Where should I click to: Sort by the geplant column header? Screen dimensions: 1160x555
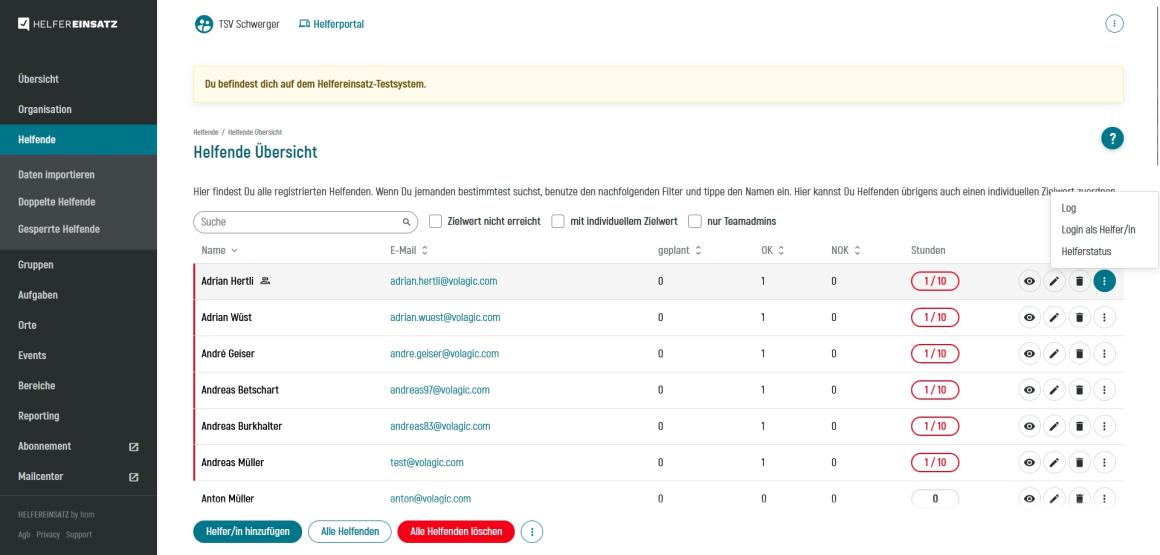point(679,250)
